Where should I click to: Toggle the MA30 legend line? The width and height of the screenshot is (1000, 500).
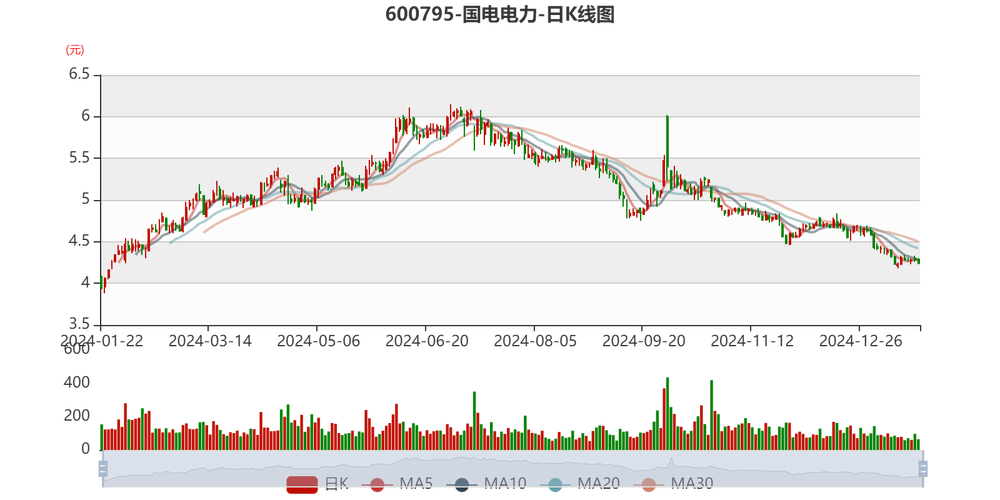672,484
